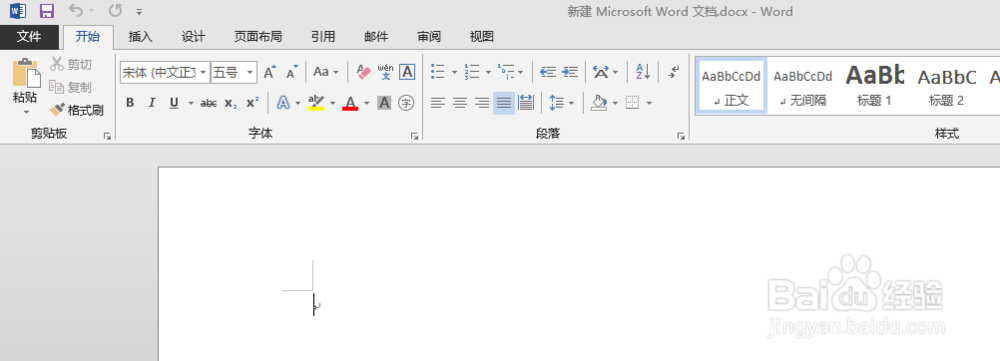Select the 无间隔 style

[803, 85]
